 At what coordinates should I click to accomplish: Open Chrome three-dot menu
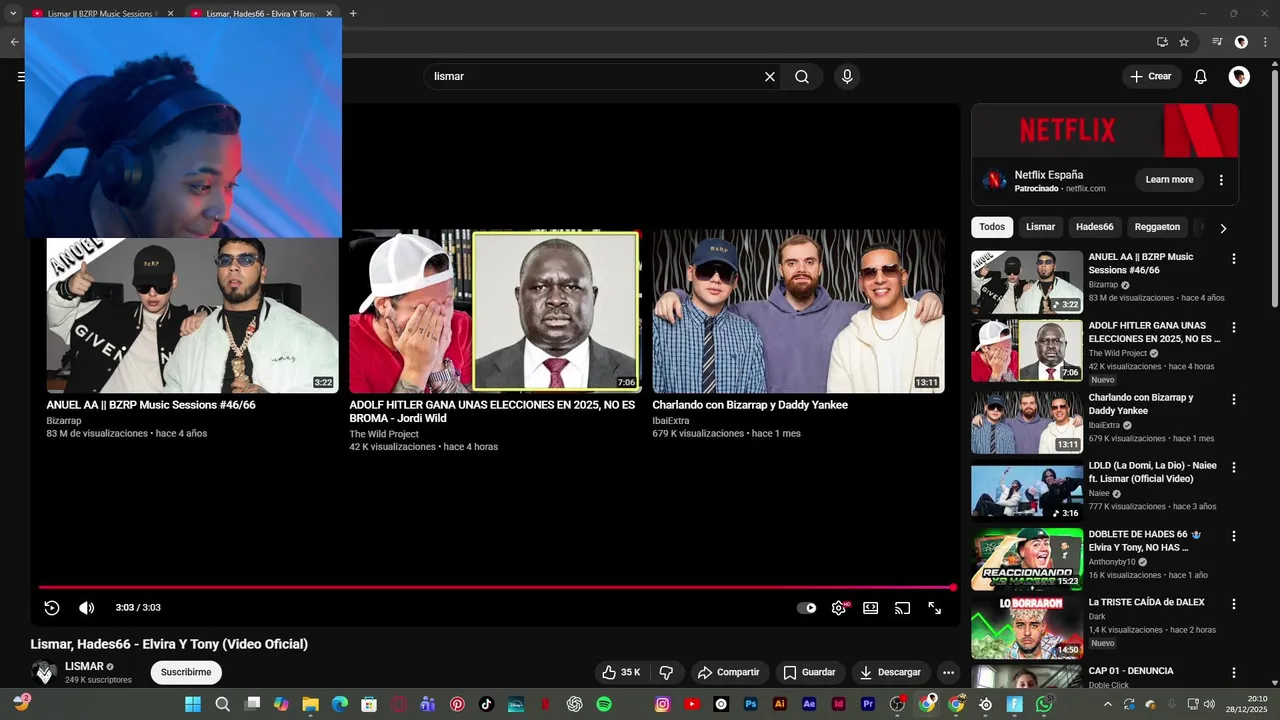[1265, 42]
